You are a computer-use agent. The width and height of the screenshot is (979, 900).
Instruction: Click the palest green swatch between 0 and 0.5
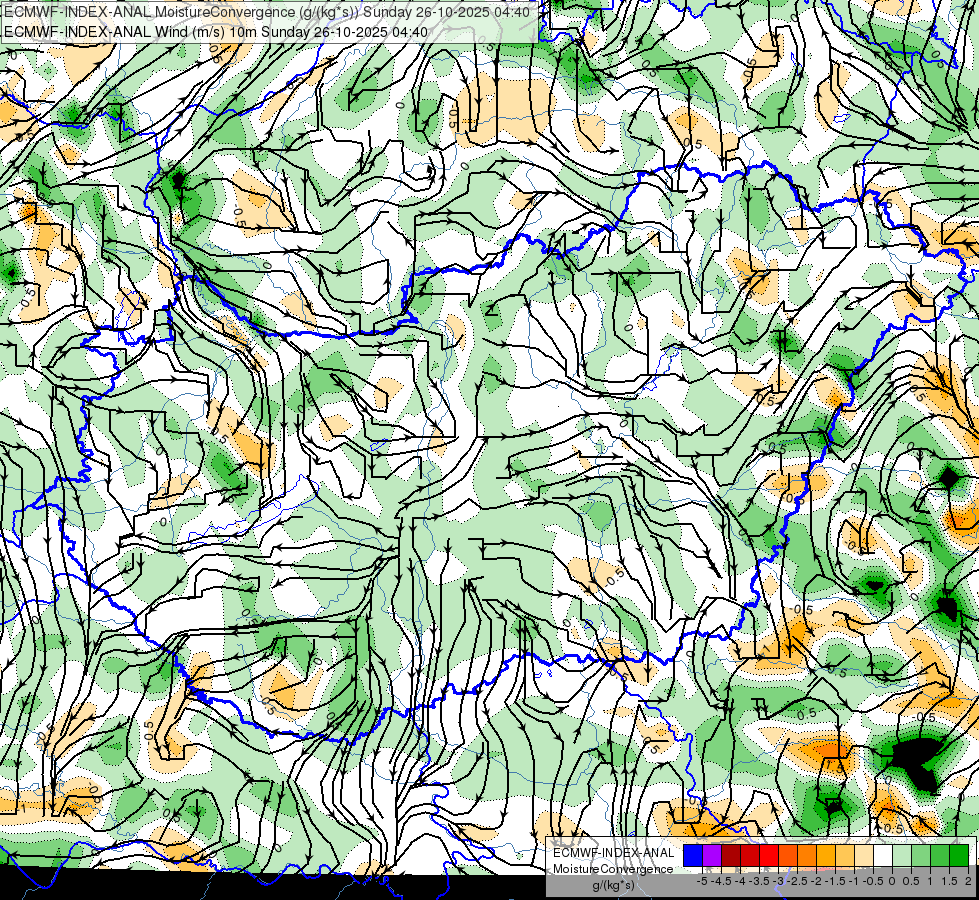coord(902,856)
